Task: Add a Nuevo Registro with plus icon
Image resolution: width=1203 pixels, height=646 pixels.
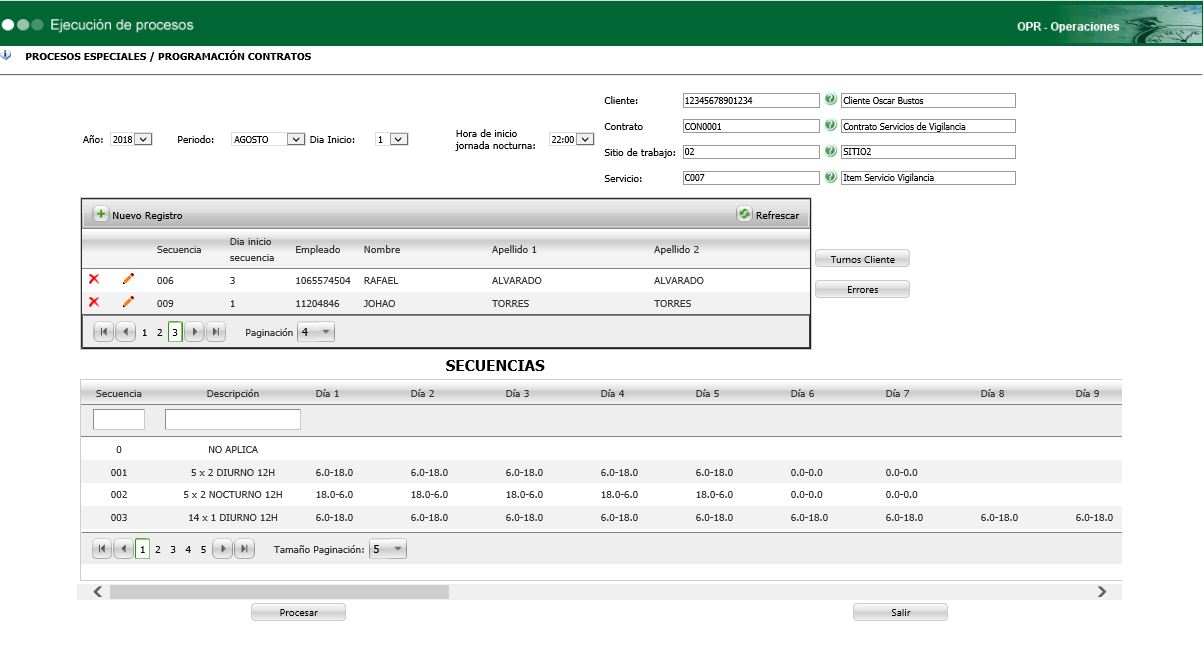Action: click(x=101, y=214)
